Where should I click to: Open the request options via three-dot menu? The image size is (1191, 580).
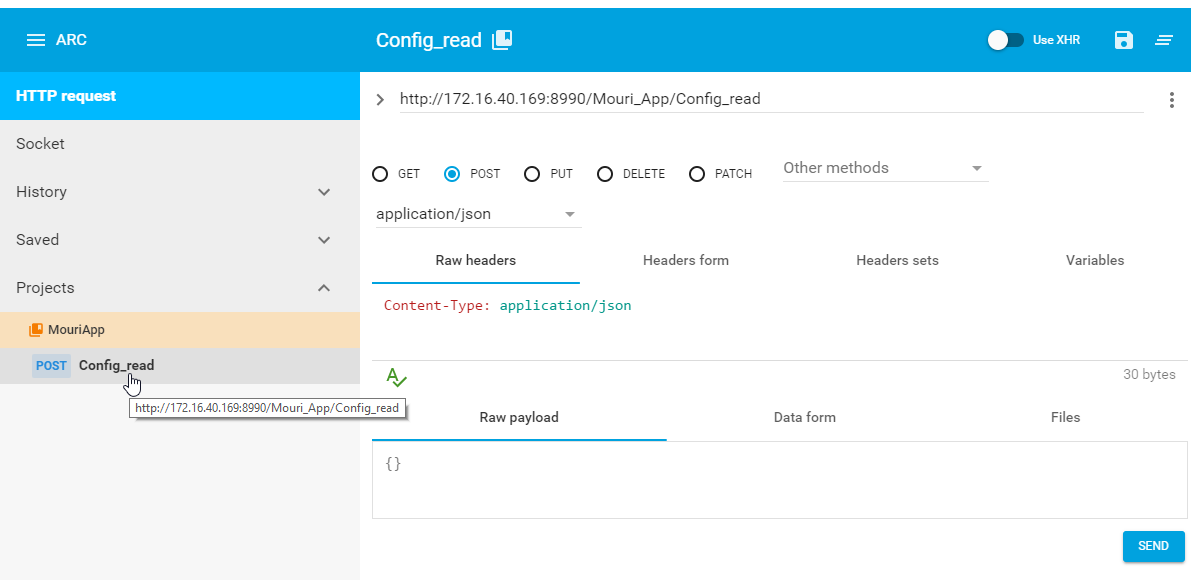tap(1171, 99)
